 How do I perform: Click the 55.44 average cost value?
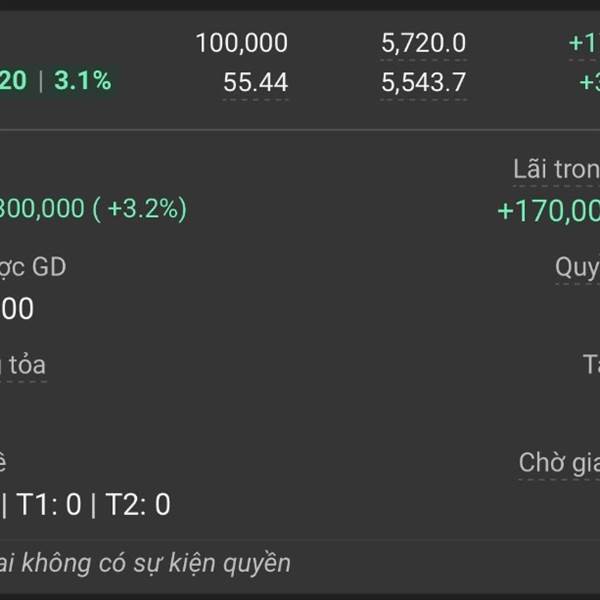tap(256, 82)
